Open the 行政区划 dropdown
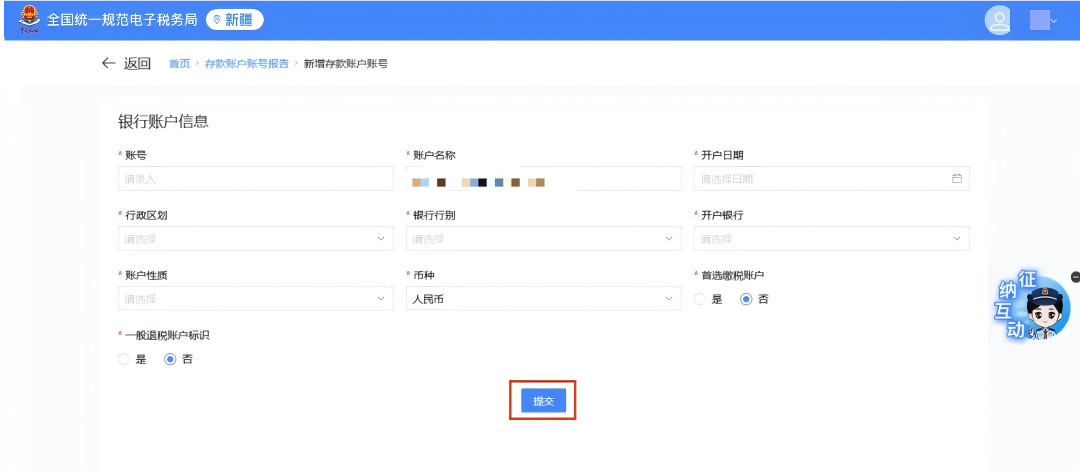The width and height of the screenshot is (1080, 474). (x=256, y=238)
